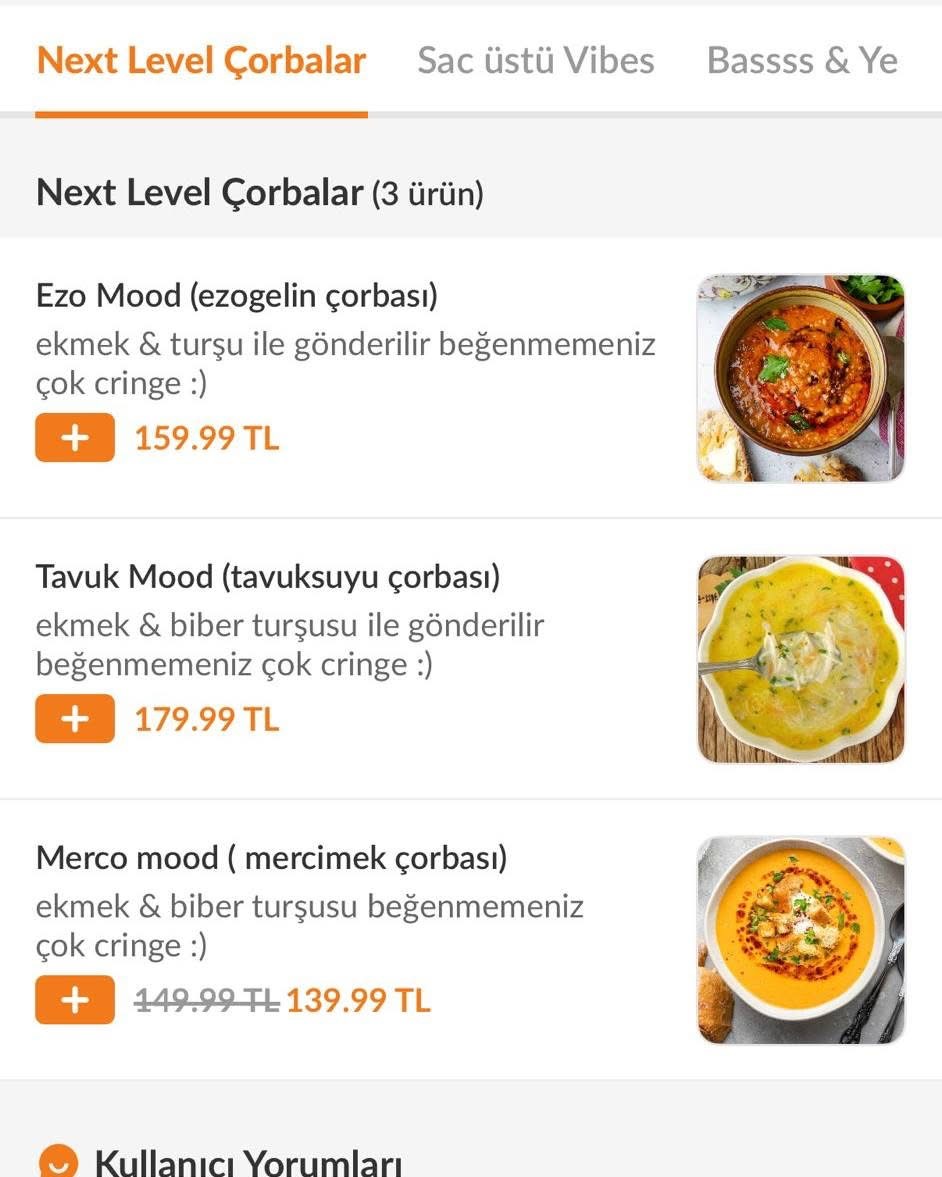Select the Next Level Çorbalar tab

(201, 61)
